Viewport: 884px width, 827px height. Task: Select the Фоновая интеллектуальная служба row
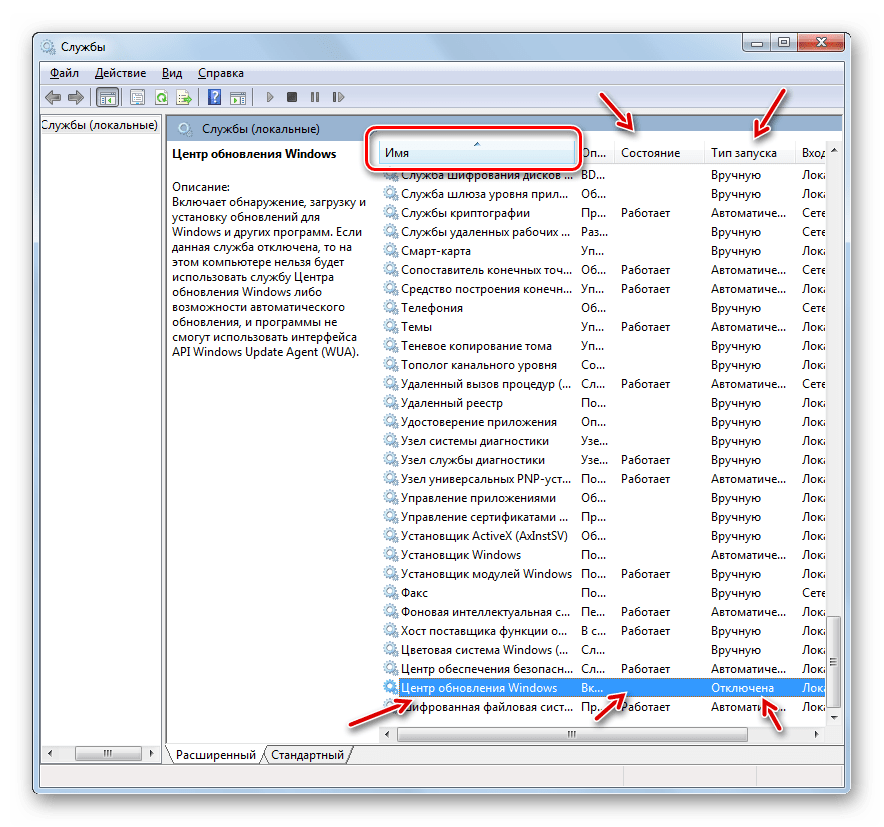(x=604, y=612)
